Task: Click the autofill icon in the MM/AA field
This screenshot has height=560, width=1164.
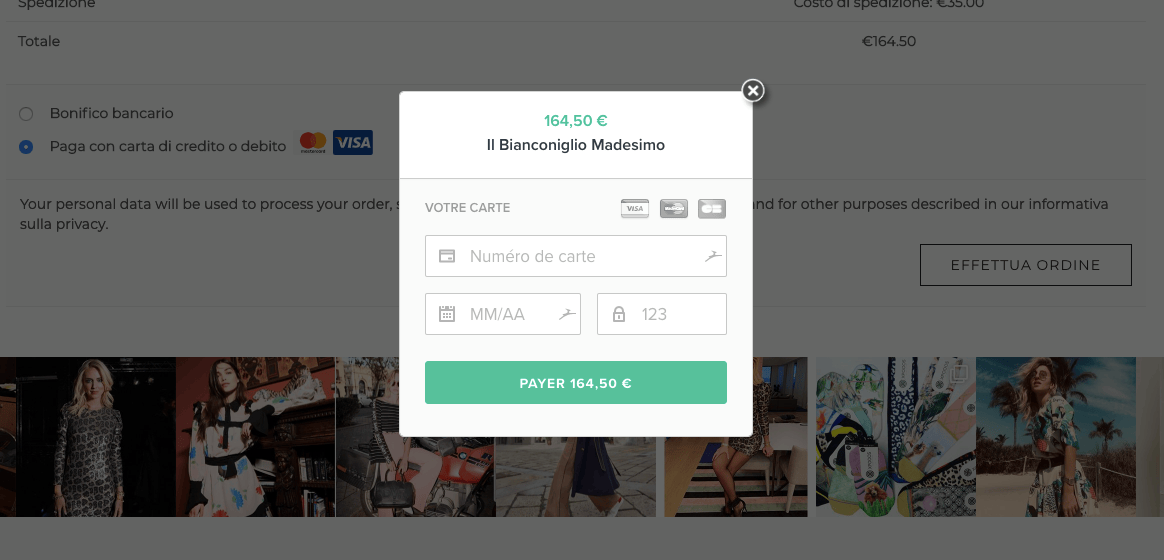Action: click(566, 314)
